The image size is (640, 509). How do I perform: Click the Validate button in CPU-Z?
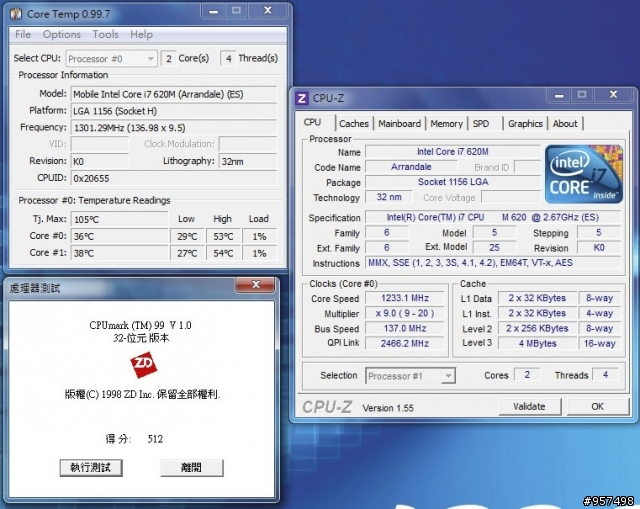click(529, 407)
